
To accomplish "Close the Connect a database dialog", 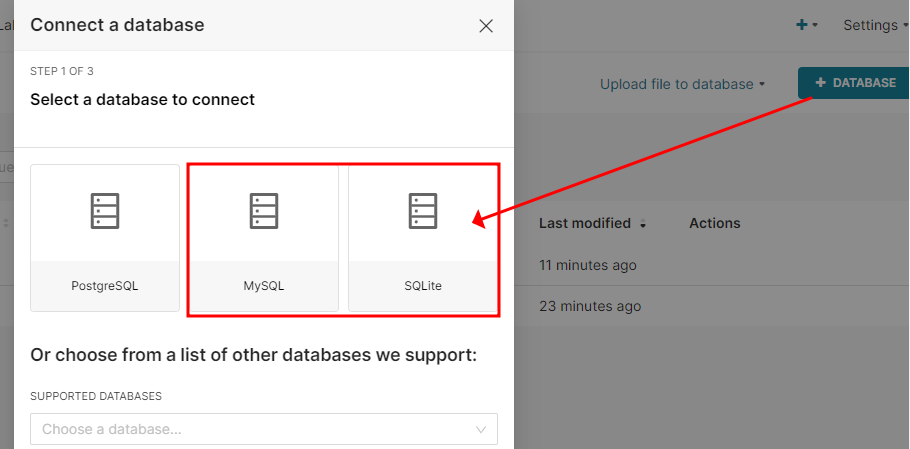I will coord(486,26).
